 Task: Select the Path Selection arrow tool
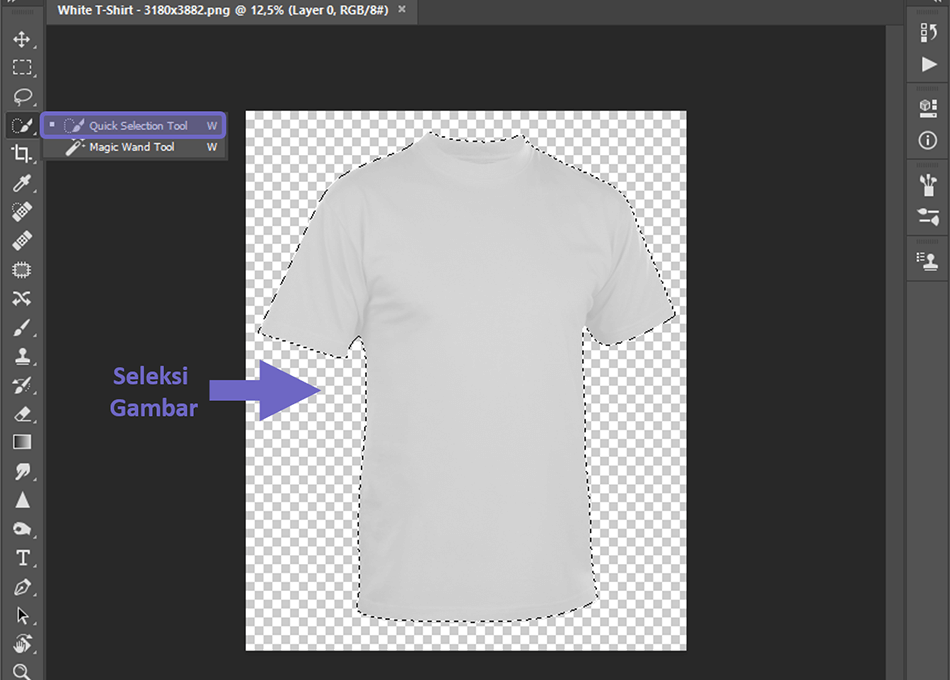click(x=22, y=616)
